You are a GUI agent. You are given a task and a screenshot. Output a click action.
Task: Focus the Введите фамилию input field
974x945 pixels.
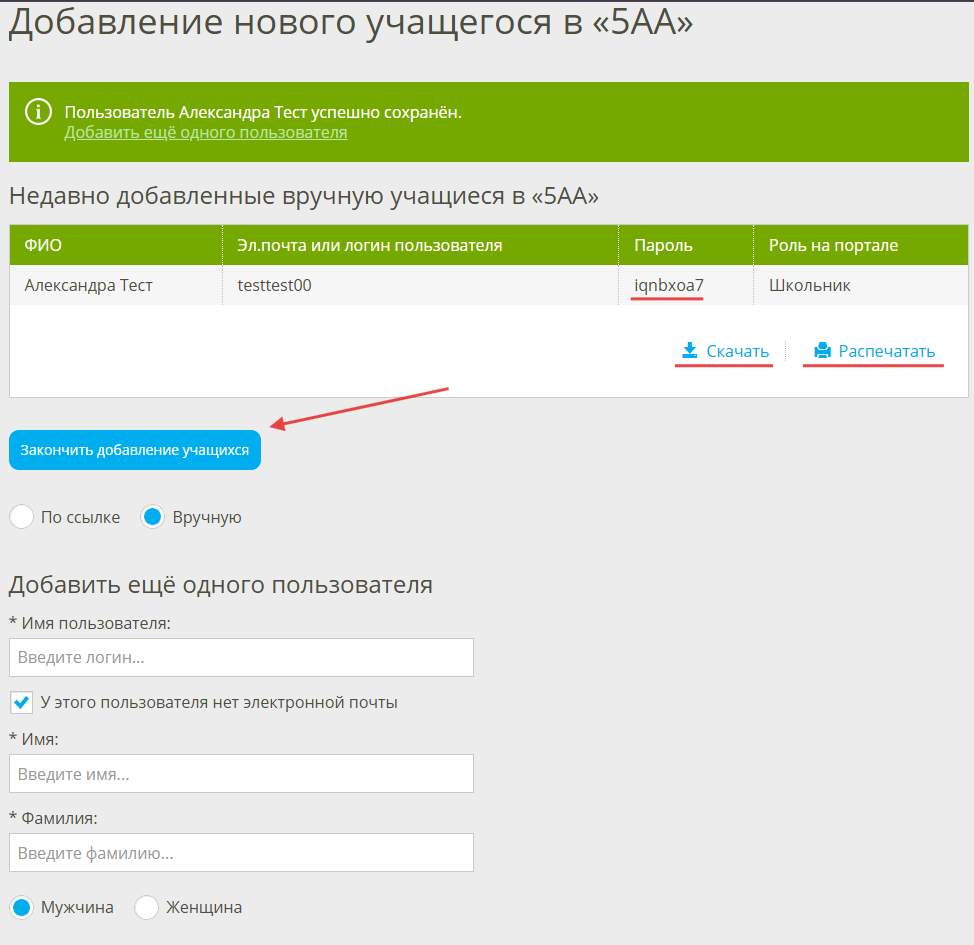pos(241,852)
